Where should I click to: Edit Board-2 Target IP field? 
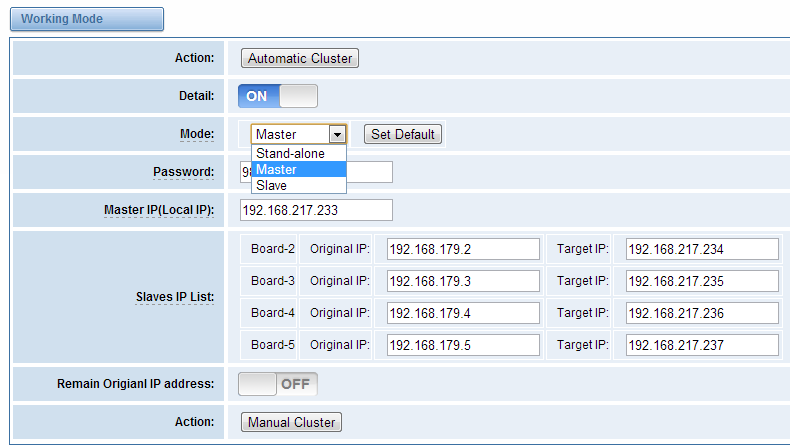[702, 249]
